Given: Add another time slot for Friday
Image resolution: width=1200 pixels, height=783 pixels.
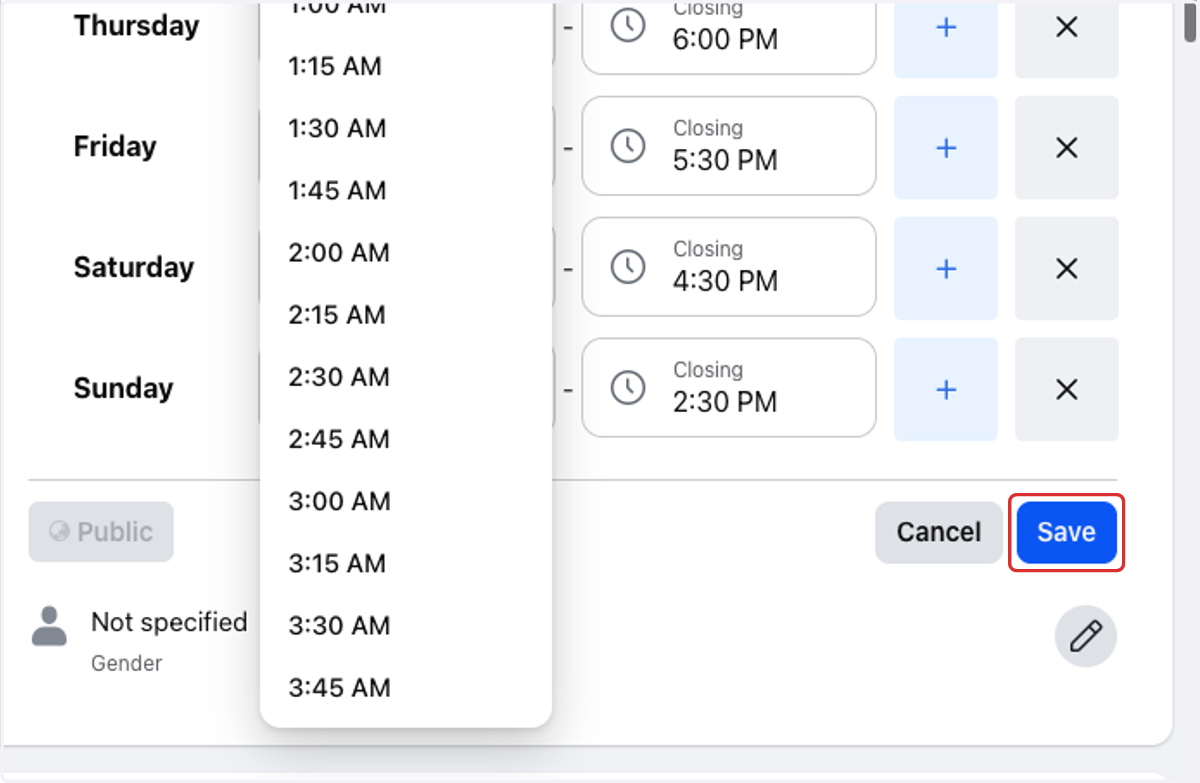Looking at the screenshot, I should click(945, 148).
